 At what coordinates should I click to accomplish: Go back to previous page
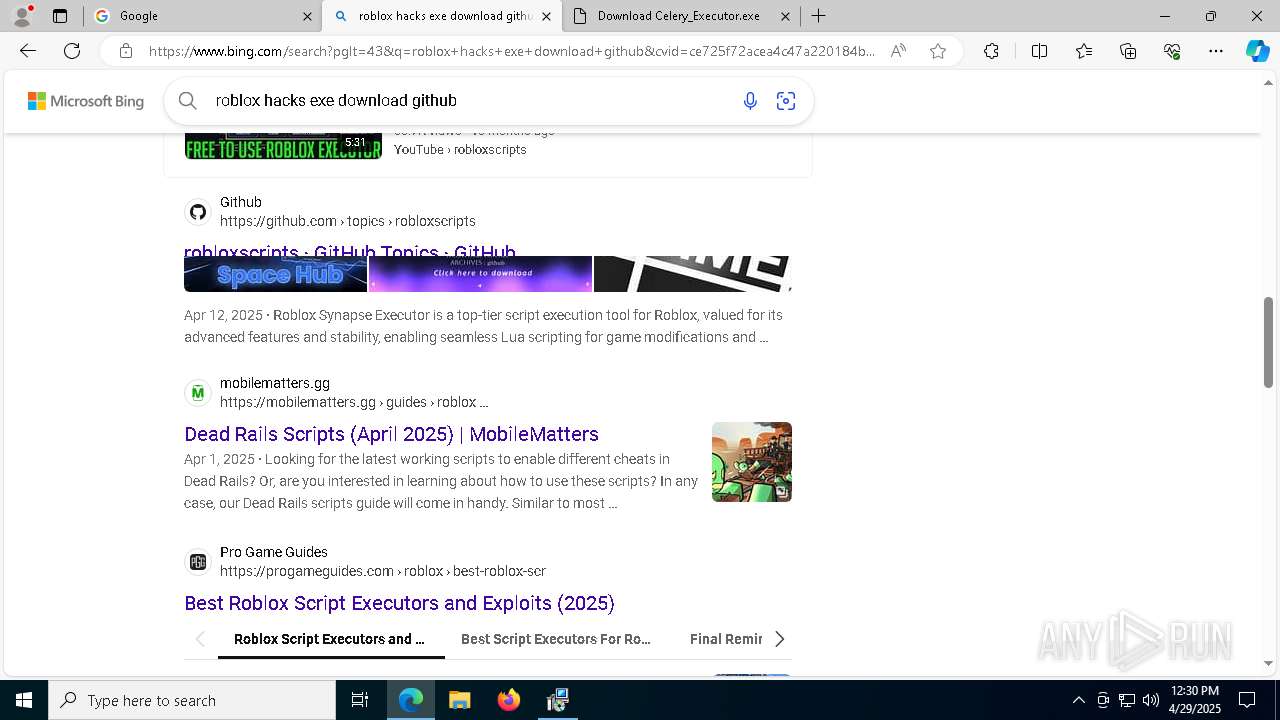pyautogui.click(x=28, y=51)
